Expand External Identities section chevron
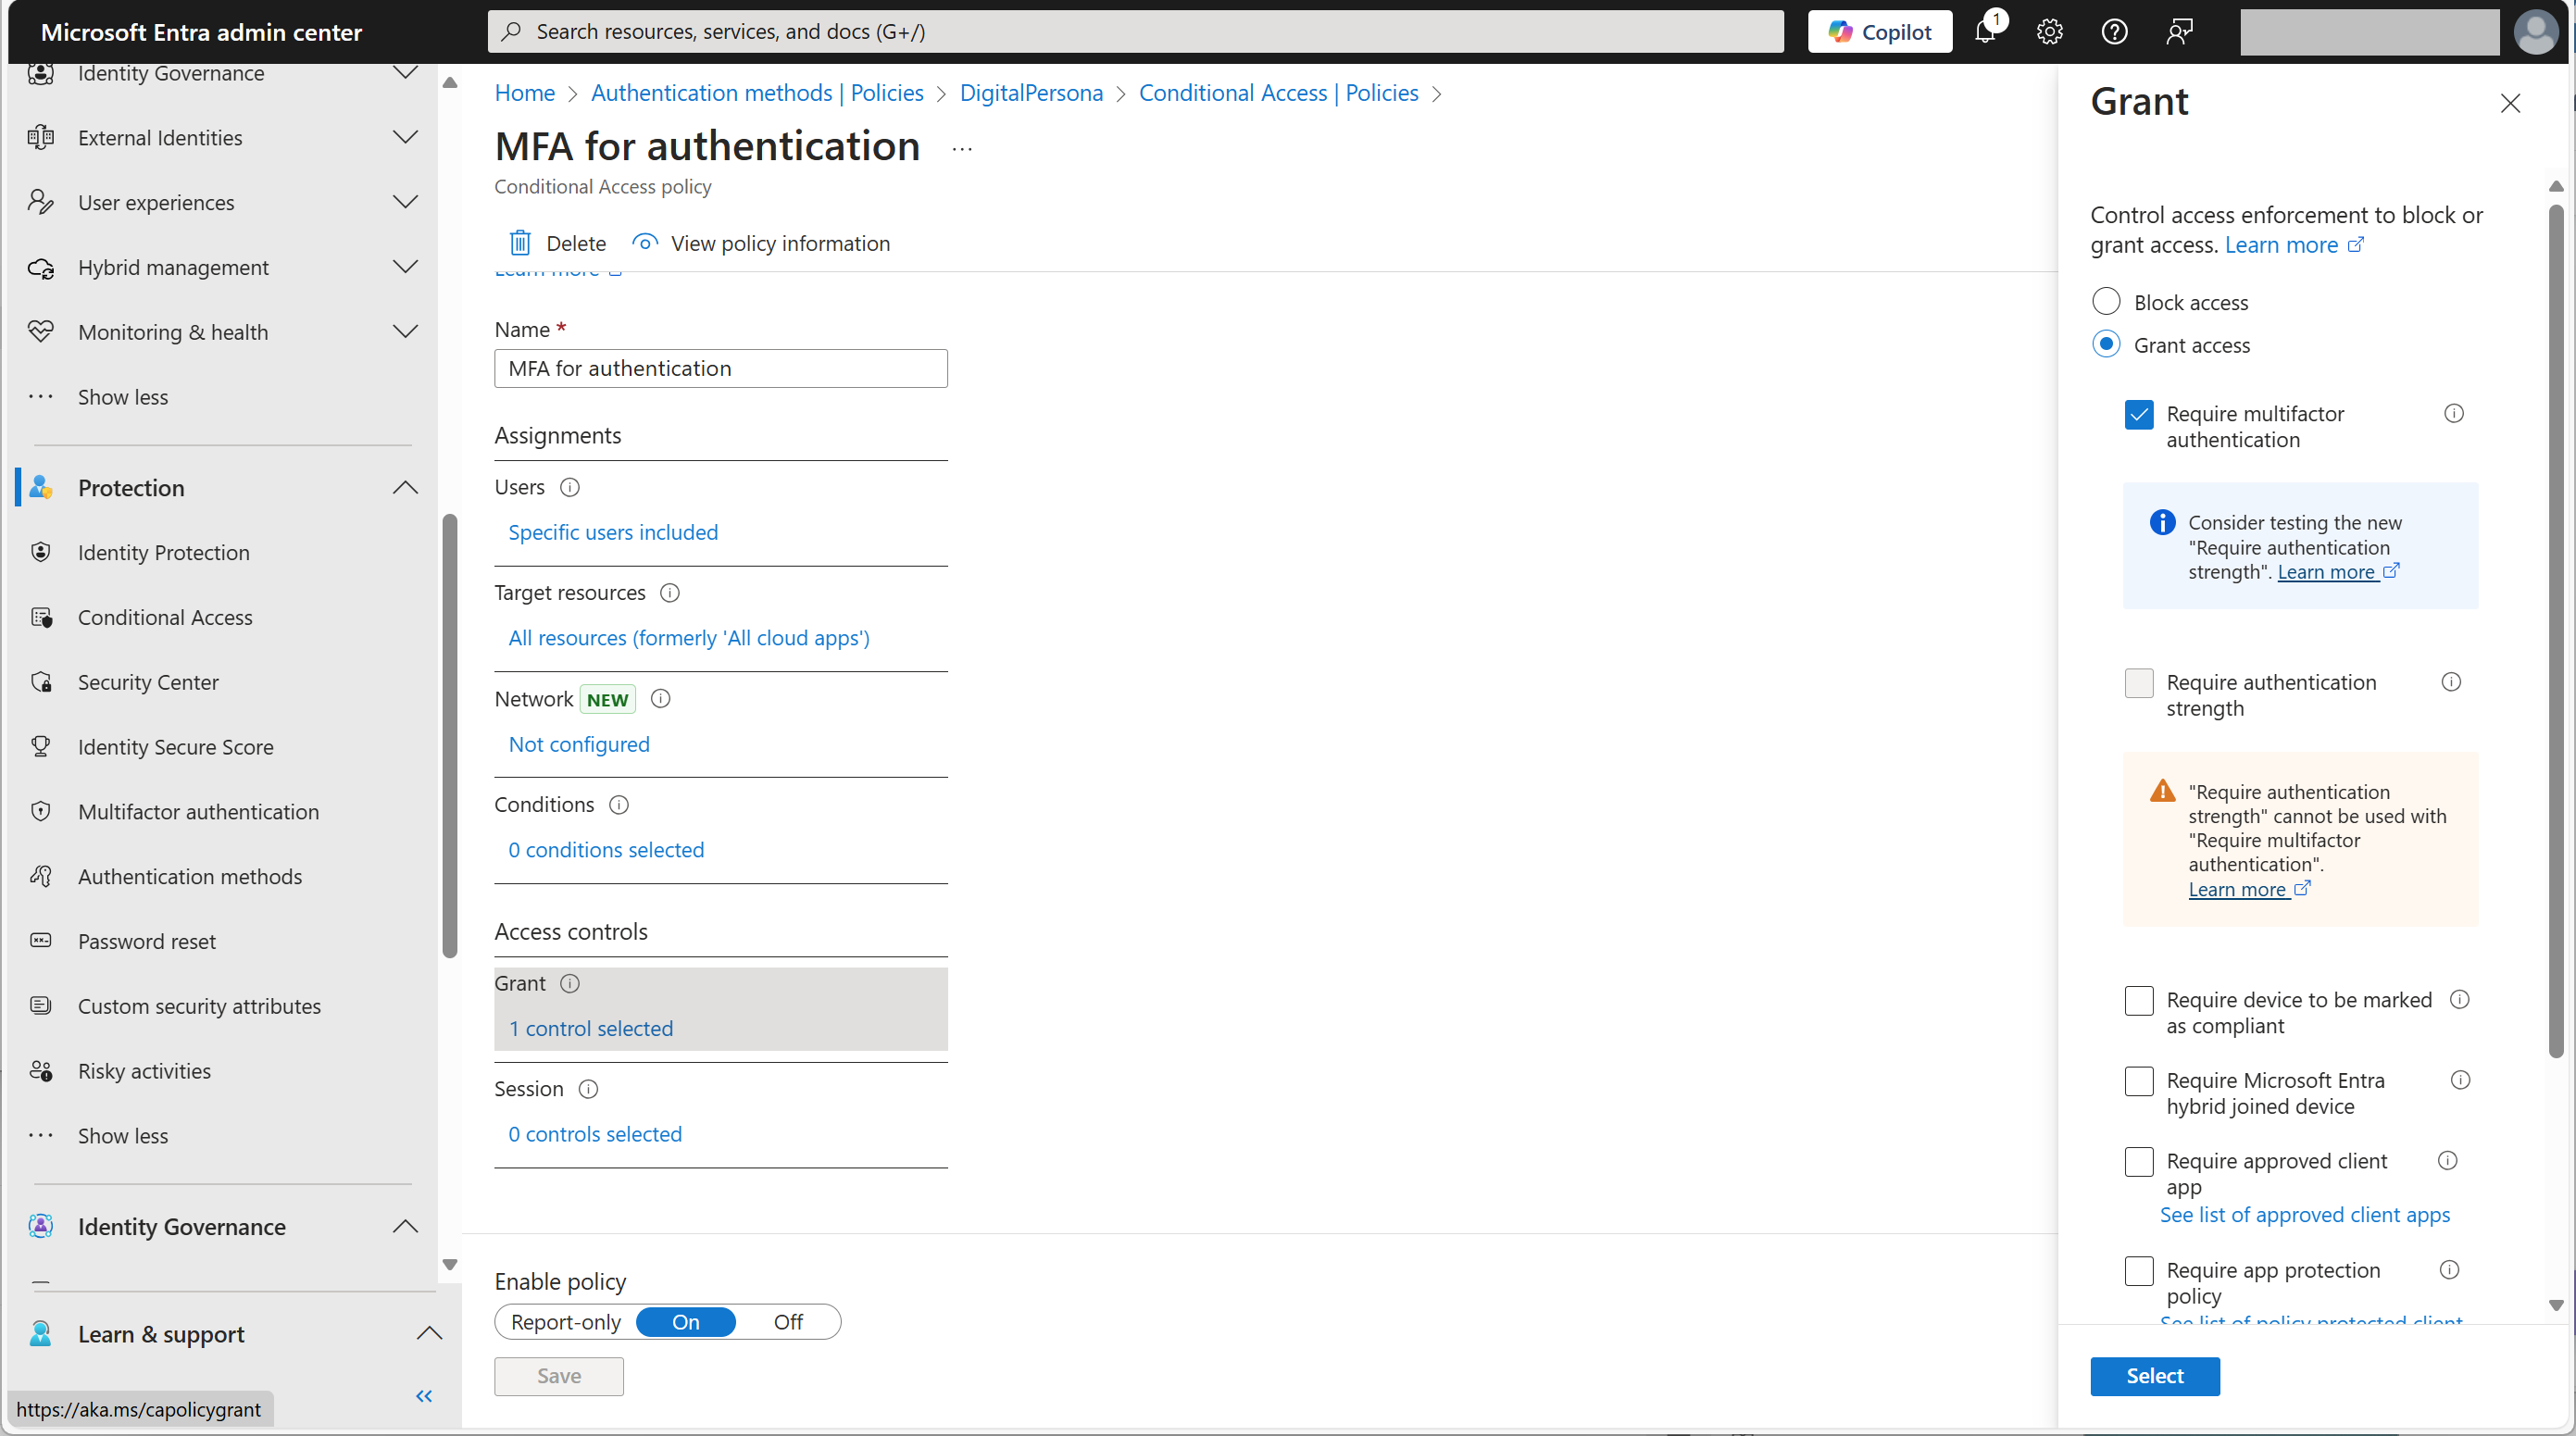The height and width of the screenshot is (1436, 2576). [405, 137]
